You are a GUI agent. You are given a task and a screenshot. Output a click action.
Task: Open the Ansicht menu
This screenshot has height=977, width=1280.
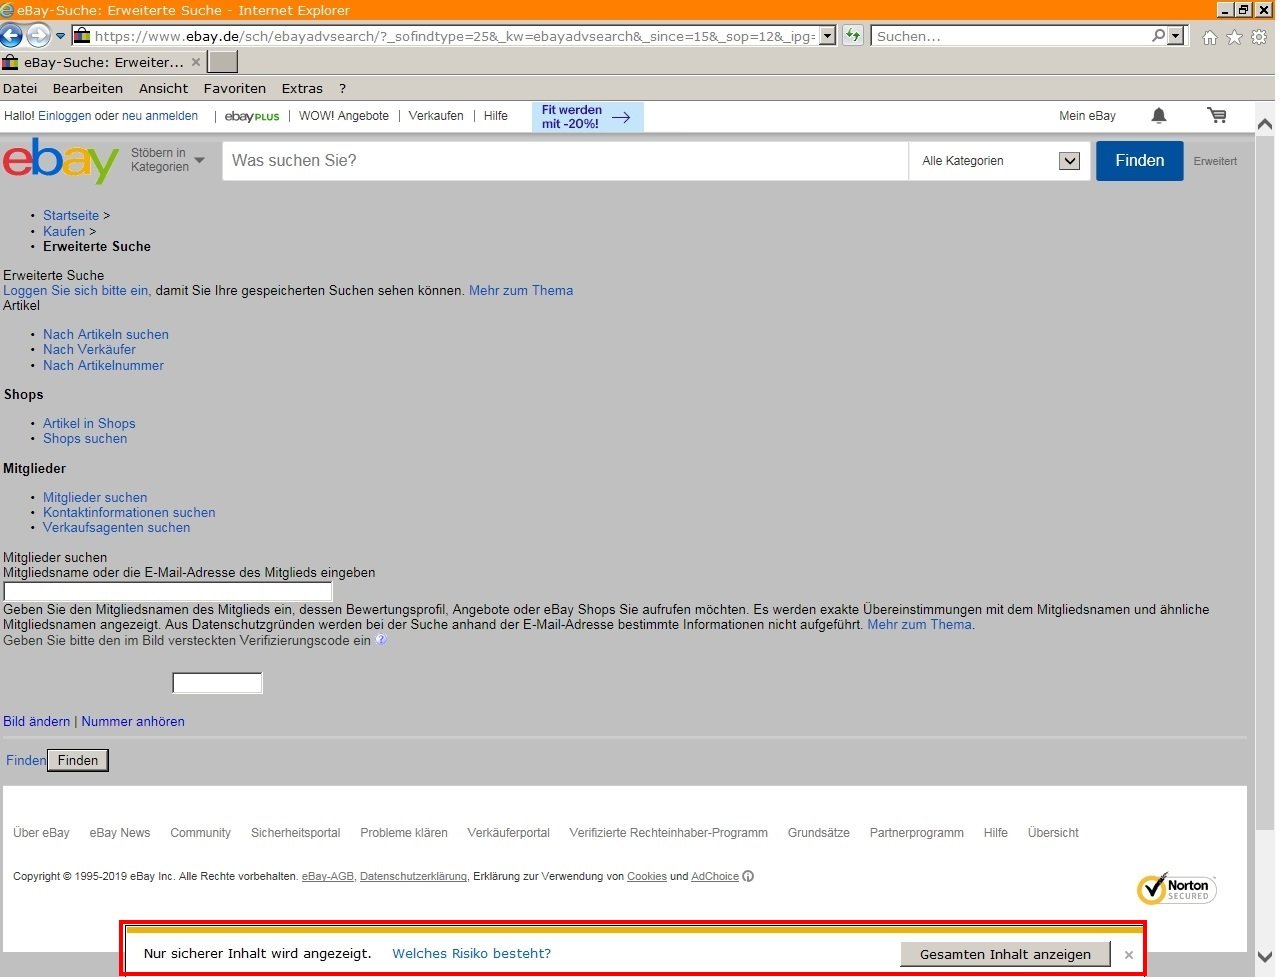point(163,88)
